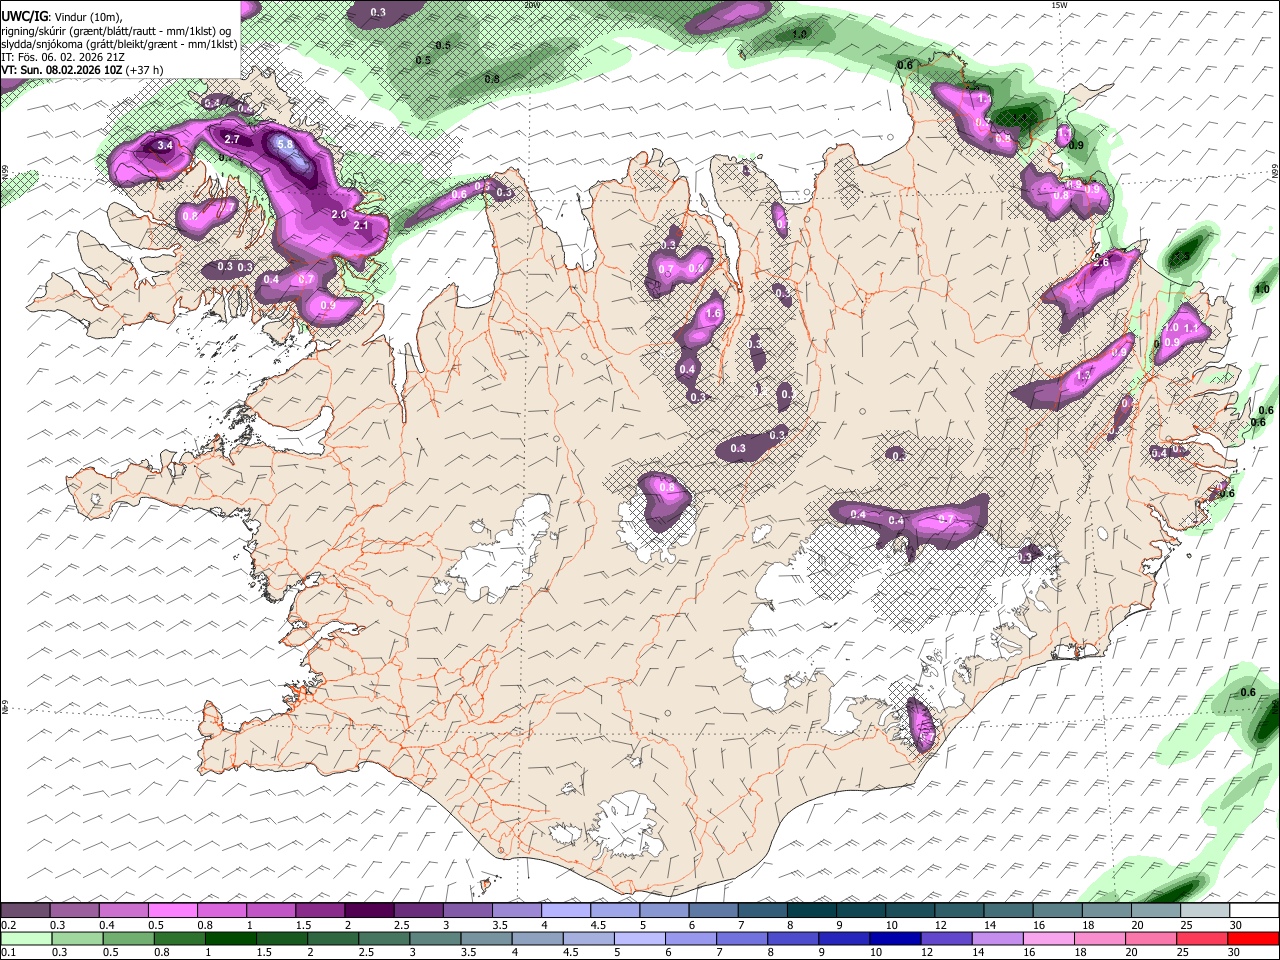Pick the bright magenta 0.5–0.8 snow scale swatch
This screenshot has height=960, width=1280.
tap(173, 911)
